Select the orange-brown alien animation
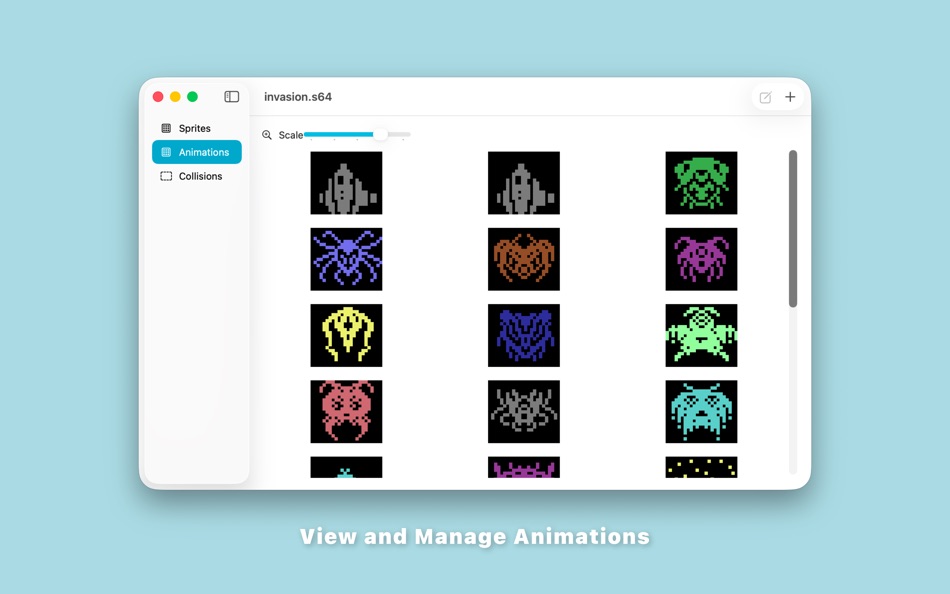The height and width of the screenshot is (594, 950). coord(524,259)
